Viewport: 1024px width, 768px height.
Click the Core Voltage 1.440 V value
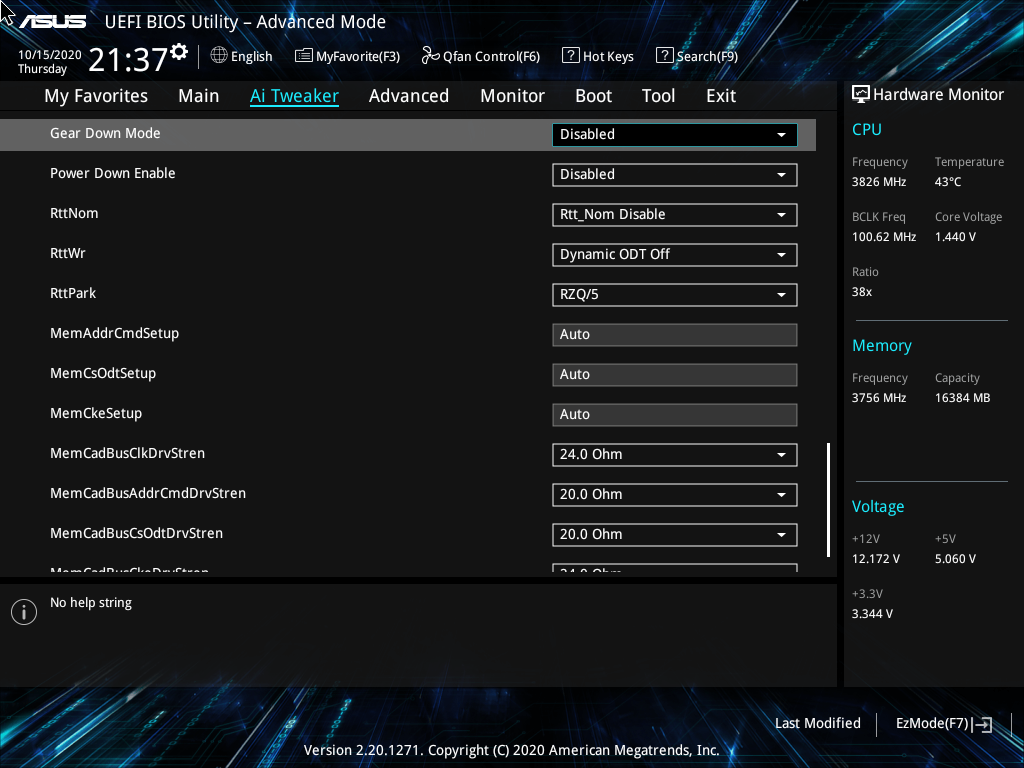pos(955,237)
